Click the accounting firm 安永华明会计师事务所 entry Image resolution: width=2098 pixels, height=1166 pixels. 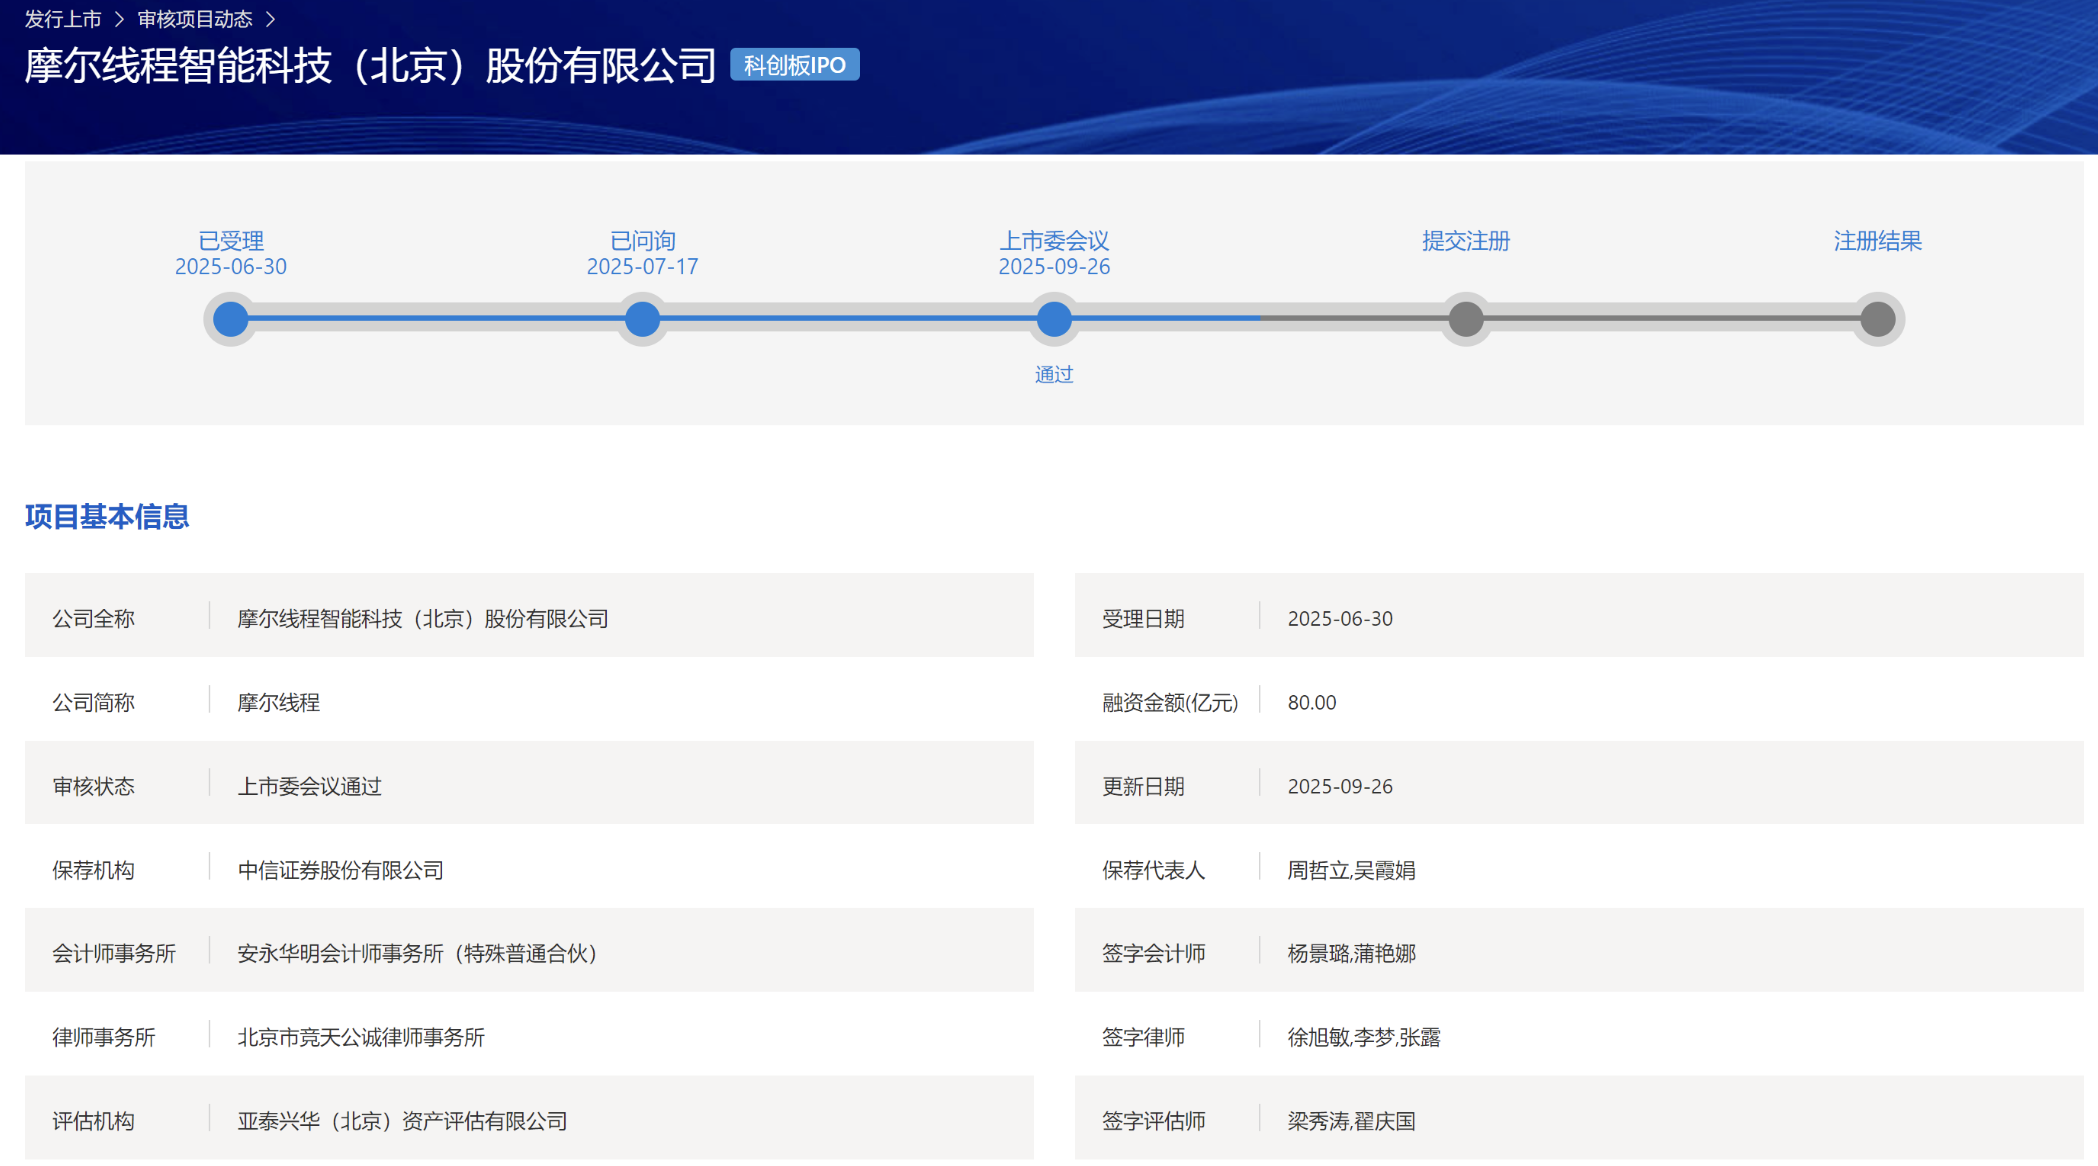pos(416,953)
